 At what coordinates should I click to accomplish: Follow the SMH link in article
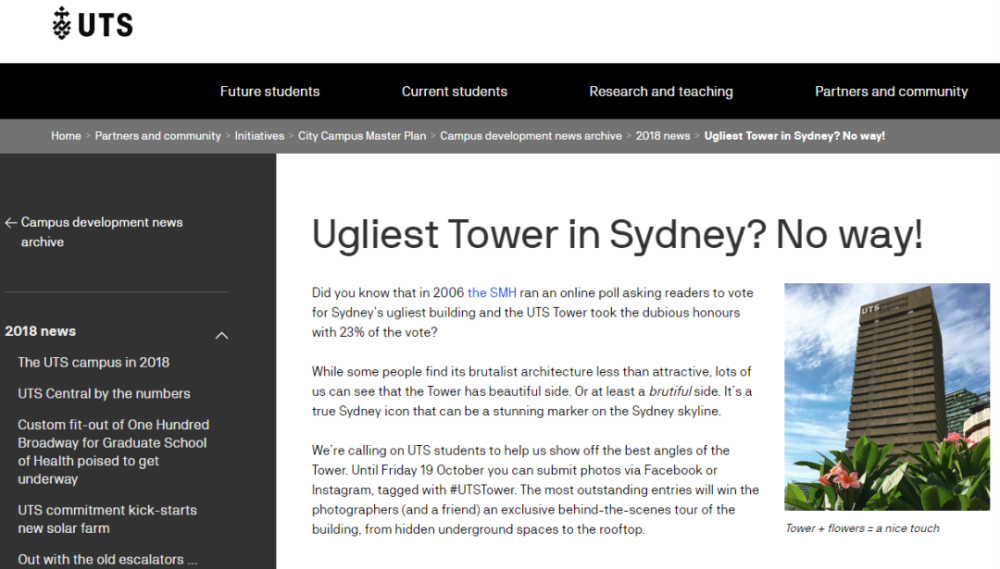(491, 293)
